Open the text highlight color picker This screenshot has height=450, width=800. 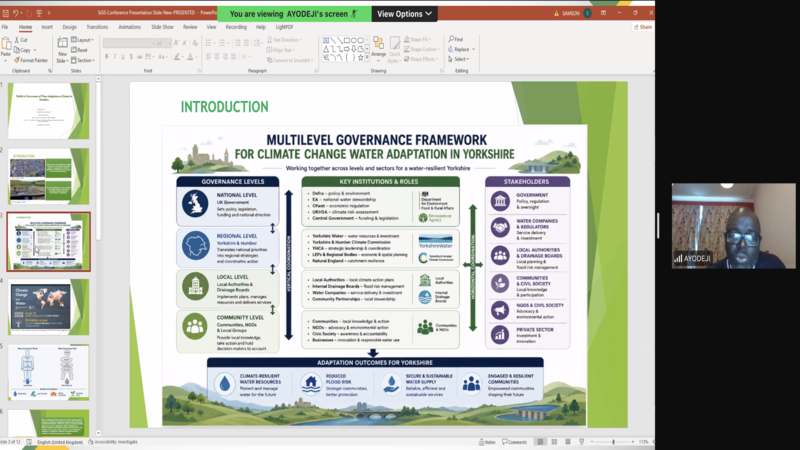[x=178, y=57]
